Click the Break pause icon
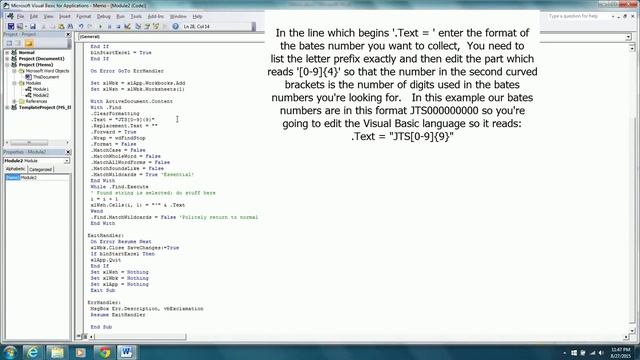640x360 pixels. click(109, 26)
